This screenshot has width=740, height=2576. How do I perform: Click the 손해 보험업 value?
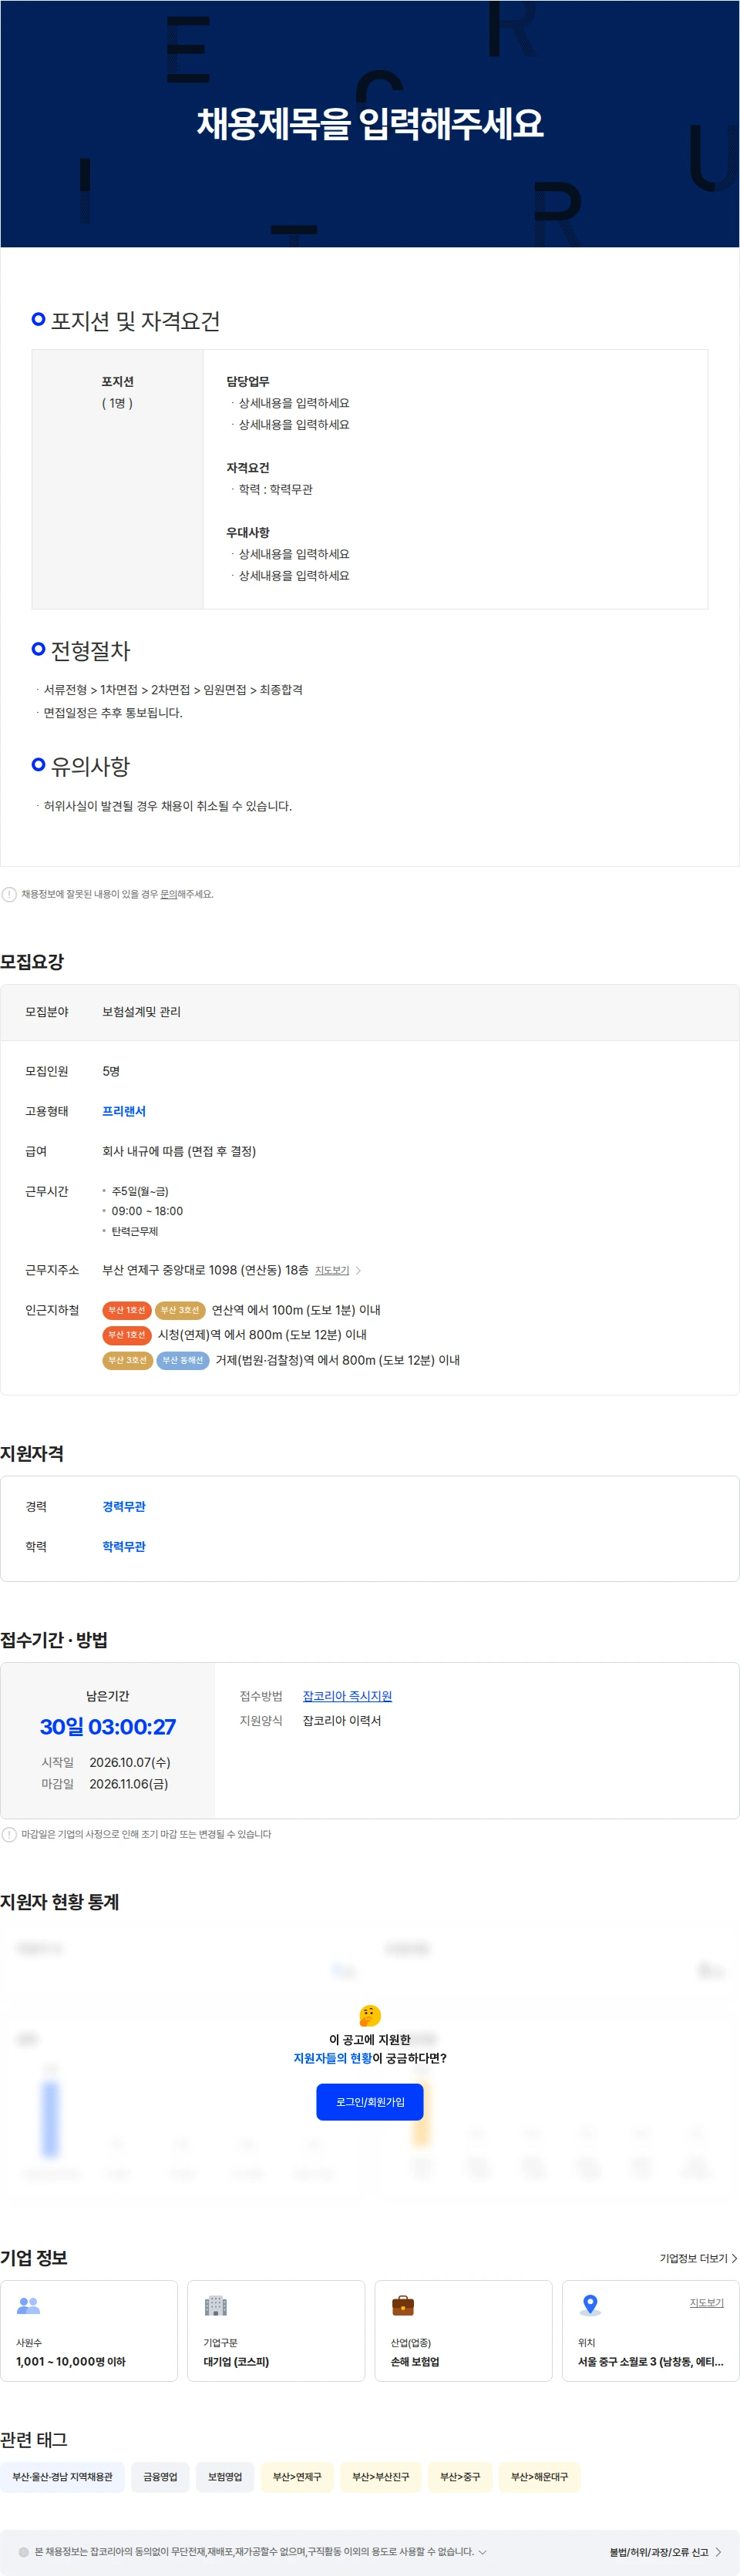[x=414, y=2361]
